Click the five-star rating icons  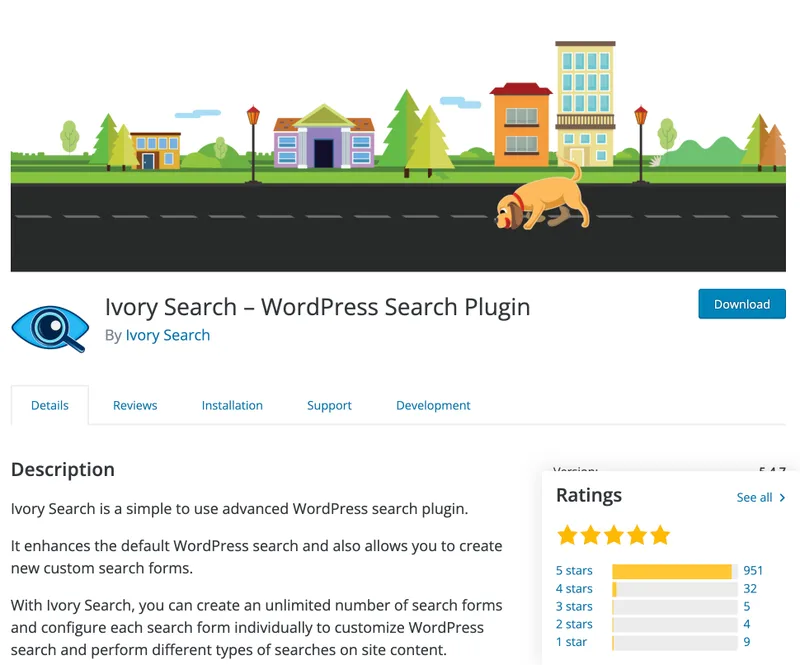[613, 535]
